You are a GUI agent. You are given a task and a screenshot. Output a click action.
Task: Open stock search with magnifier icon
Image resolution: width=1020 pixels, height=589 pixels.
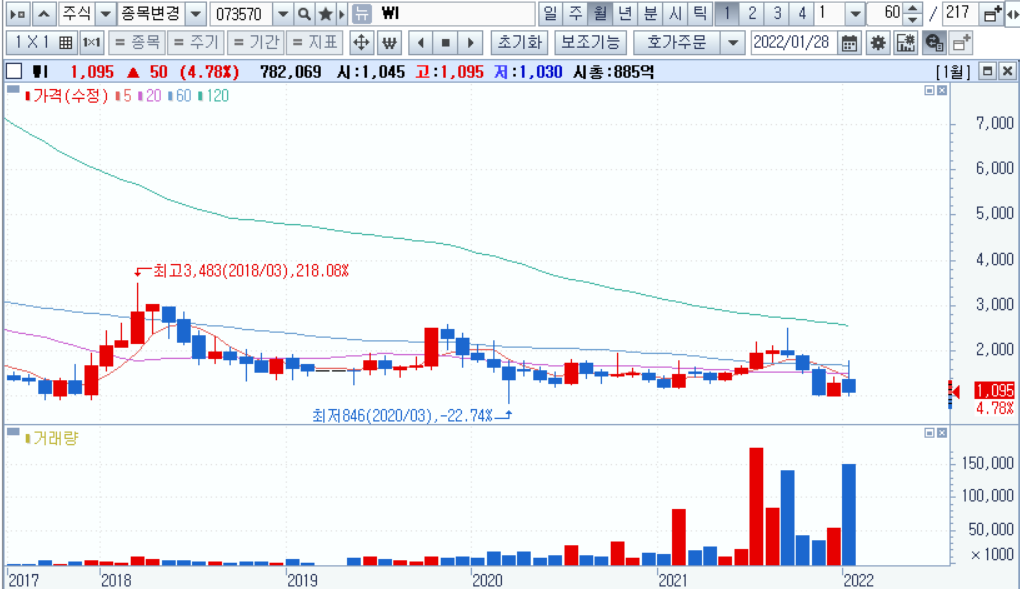pyautogui.click(x=304, y=14)
